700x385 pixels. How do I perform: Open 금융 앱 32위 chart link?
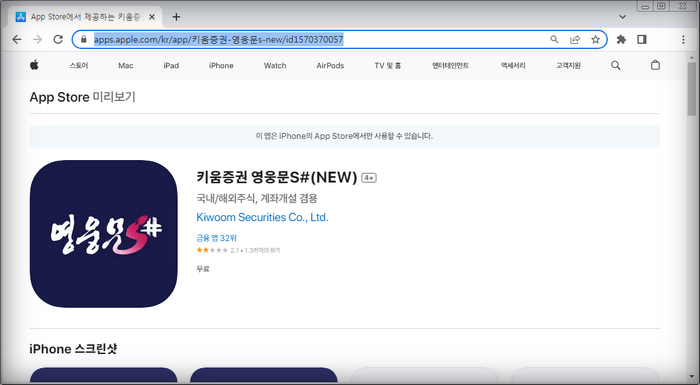coord(217,238)
